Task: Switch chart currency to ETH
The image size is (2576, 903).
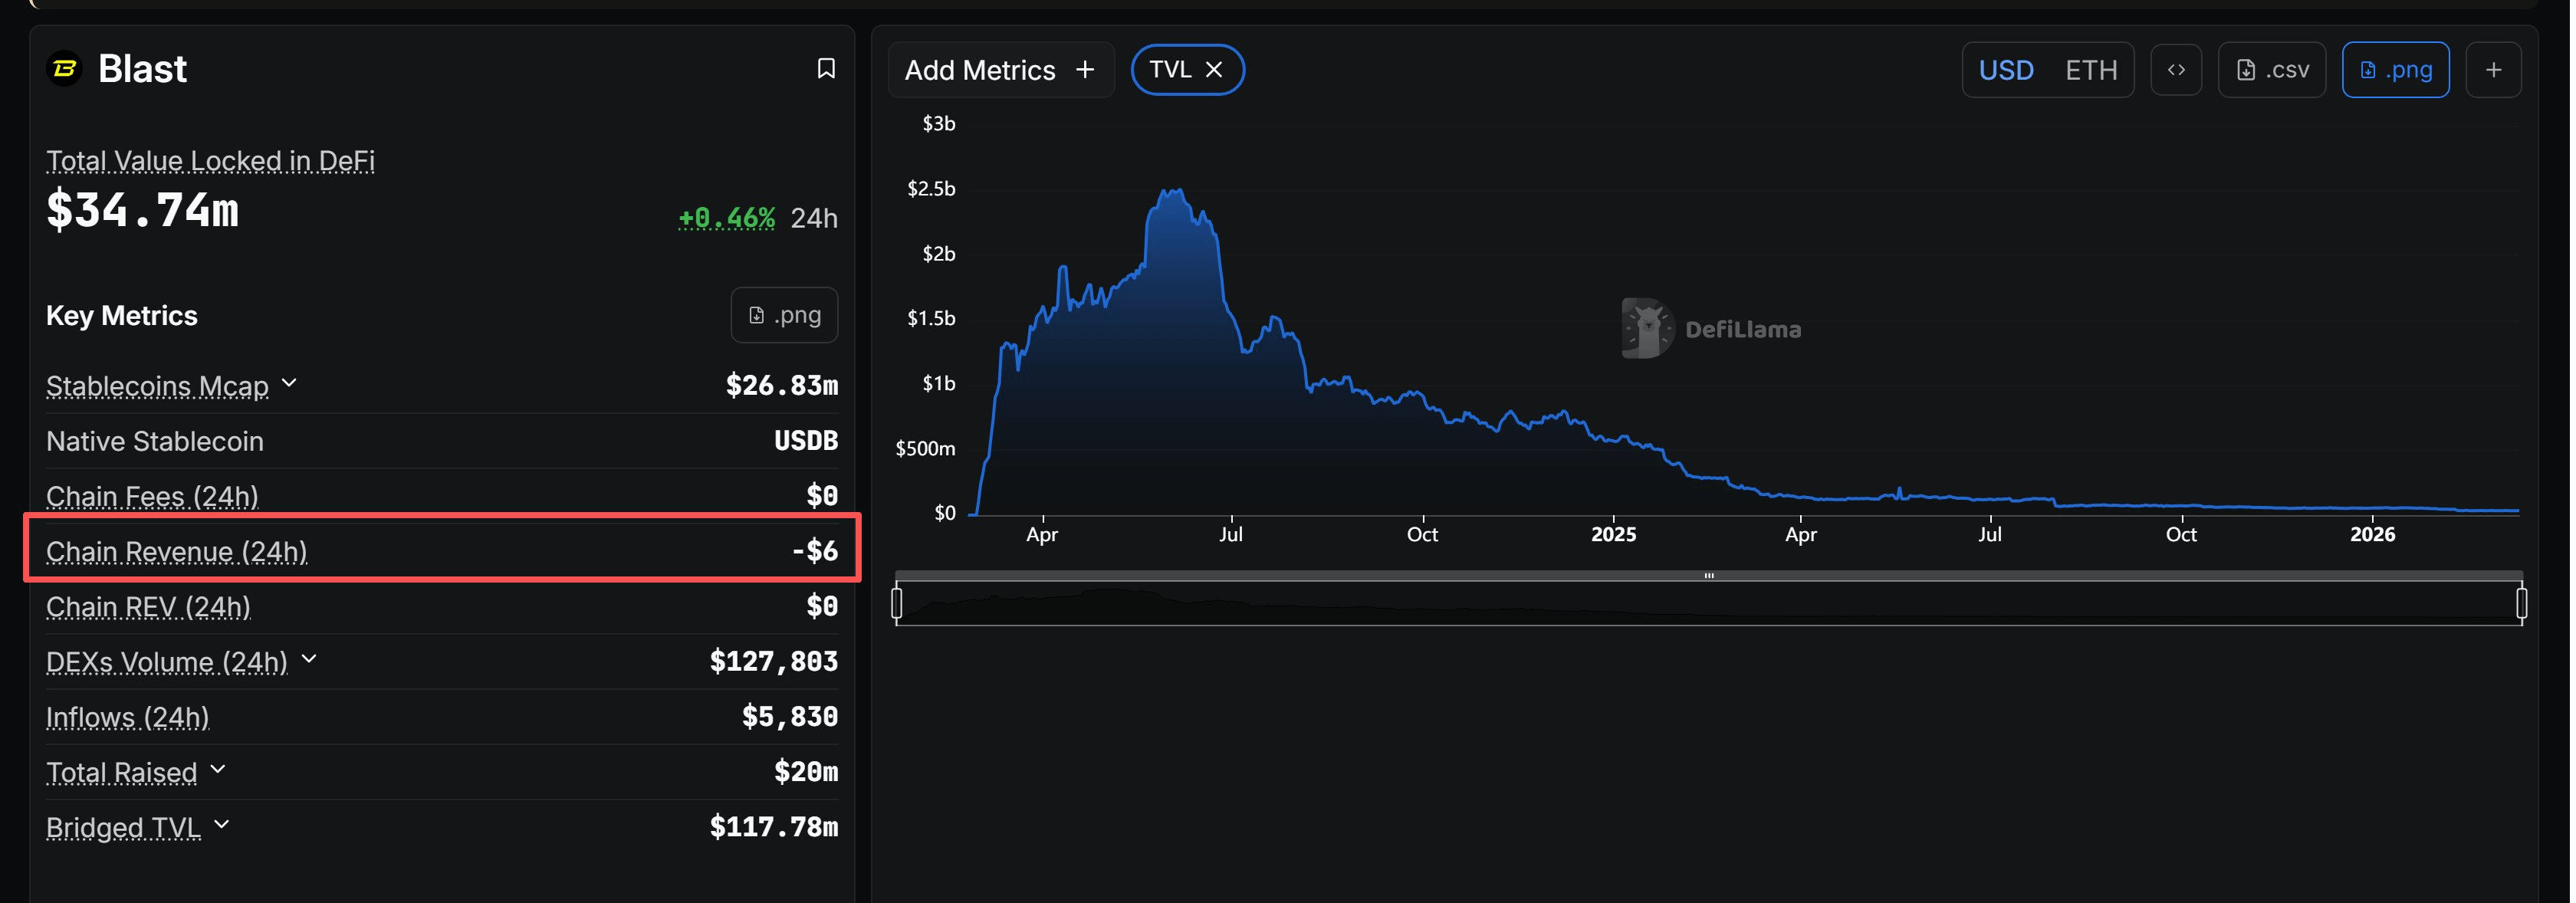Action: 2091,70
